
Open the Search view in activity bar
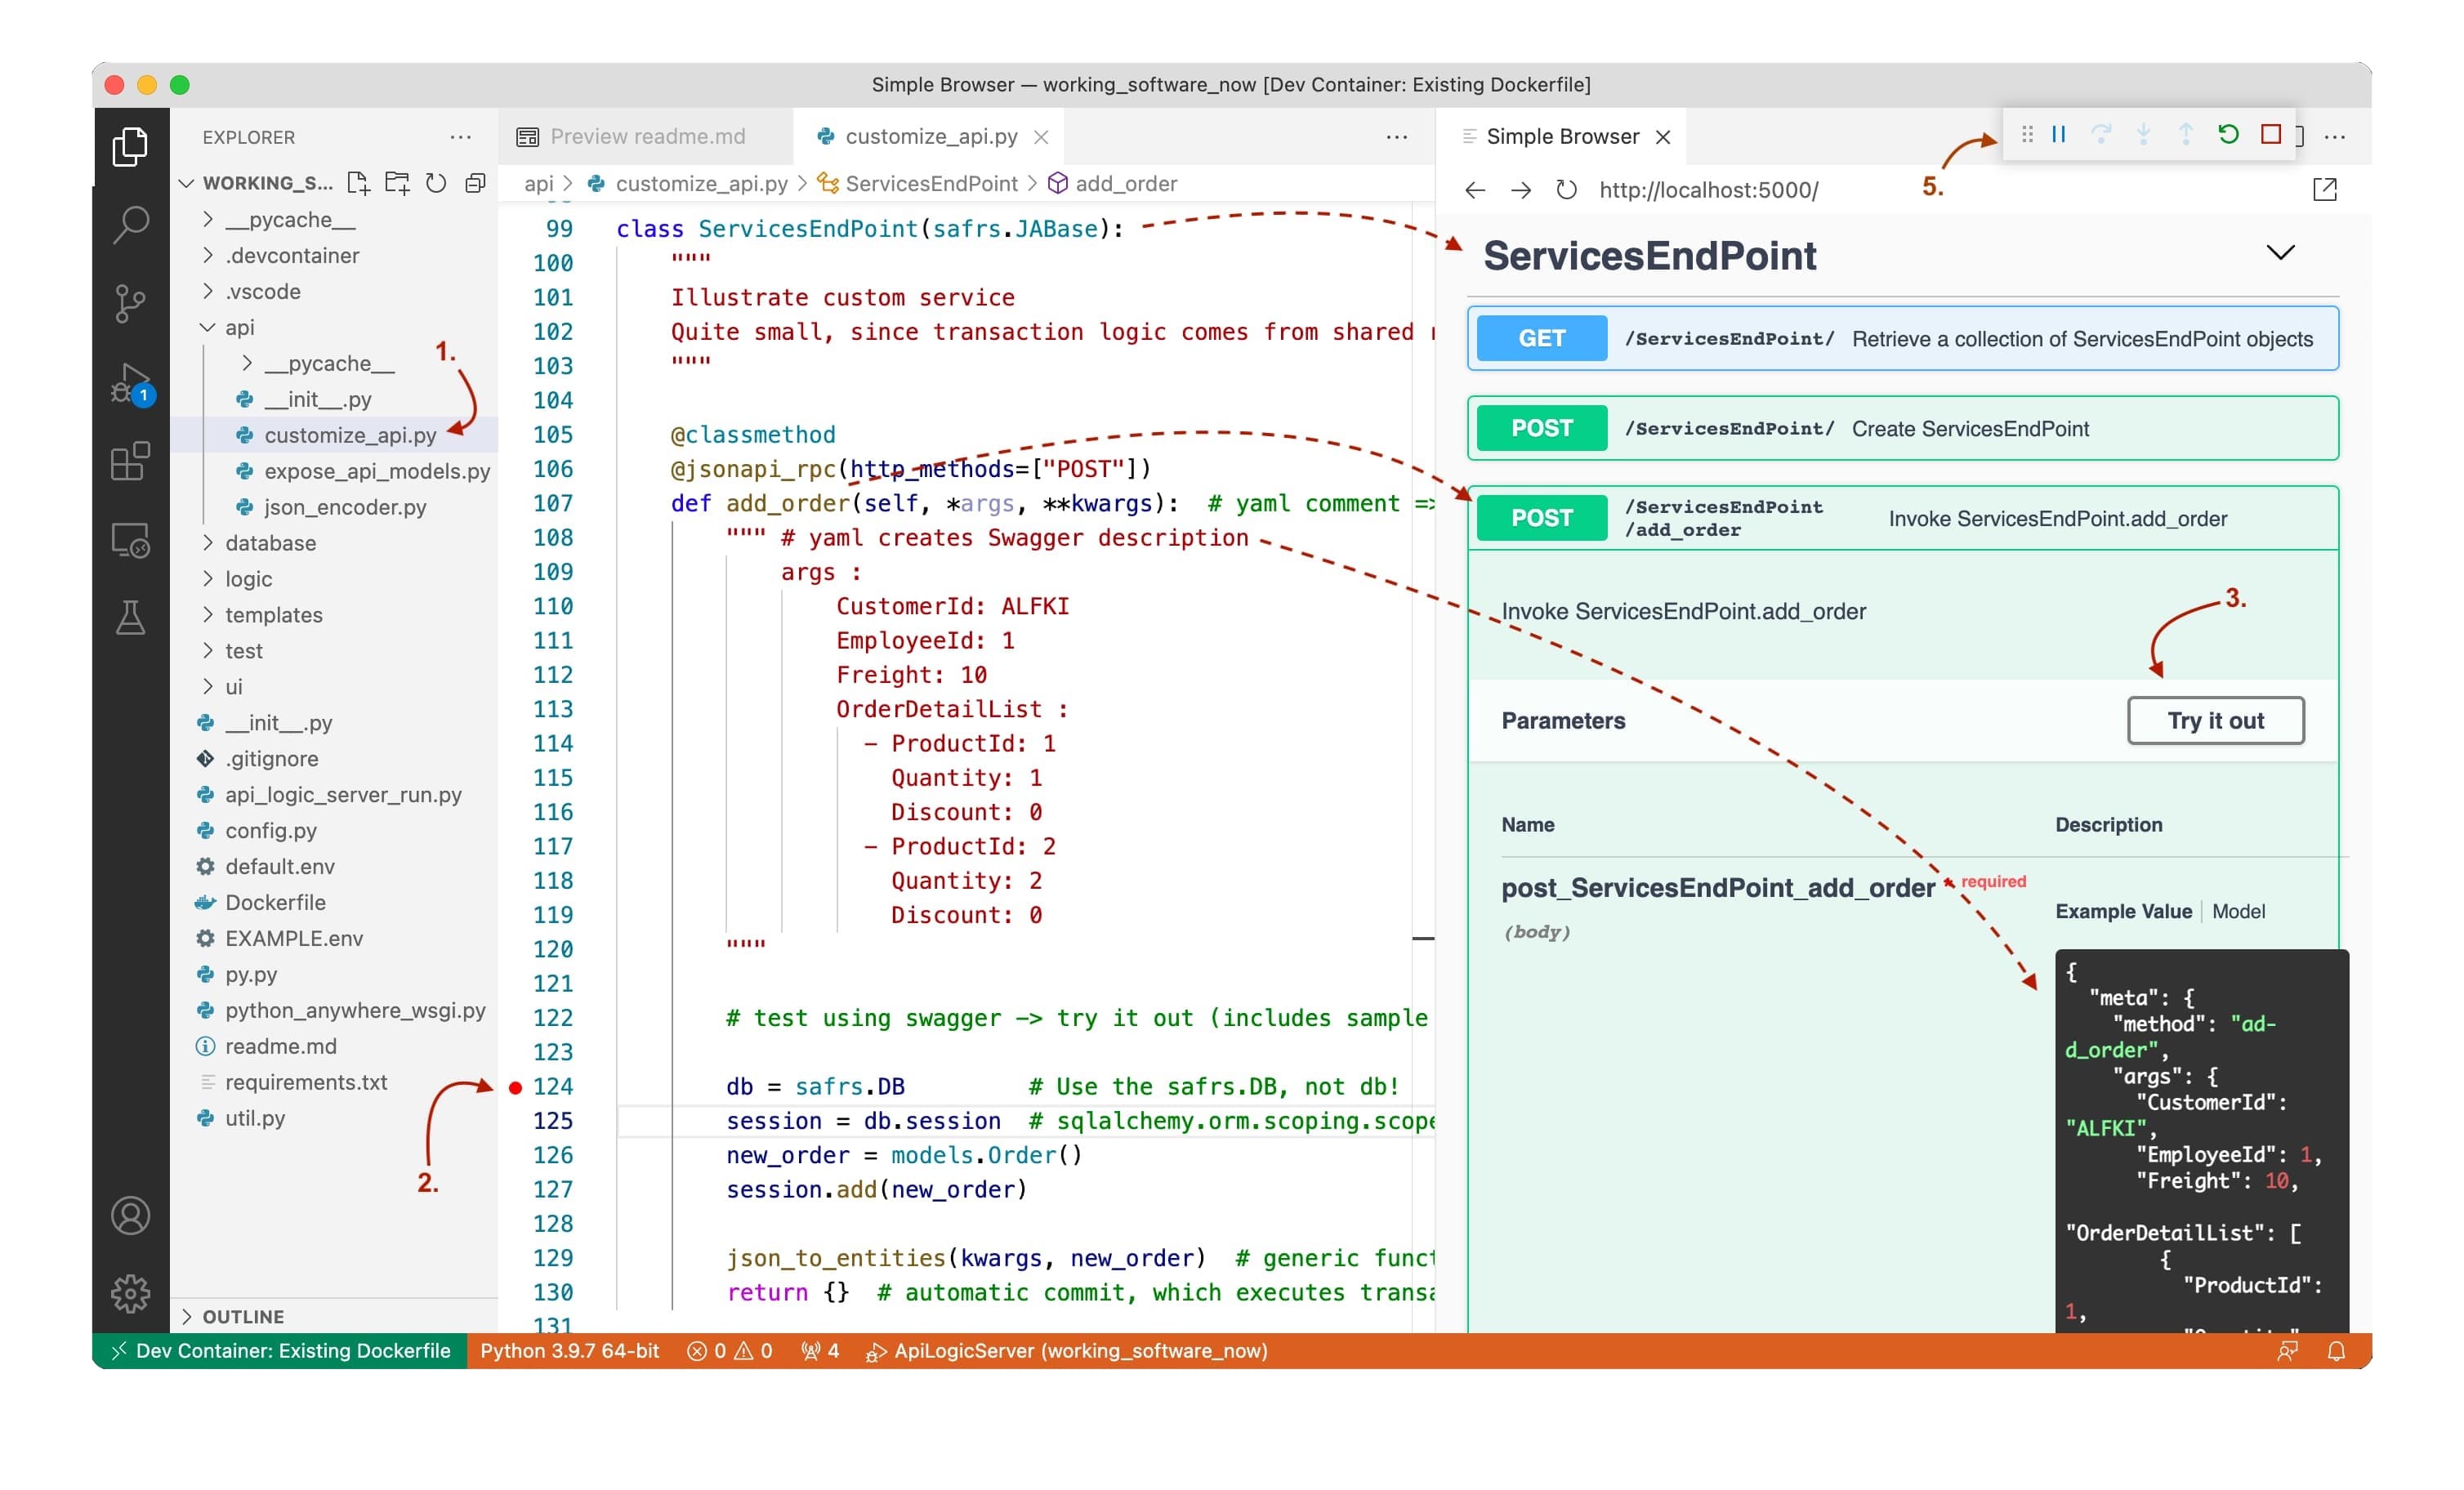tap(130, 224)
